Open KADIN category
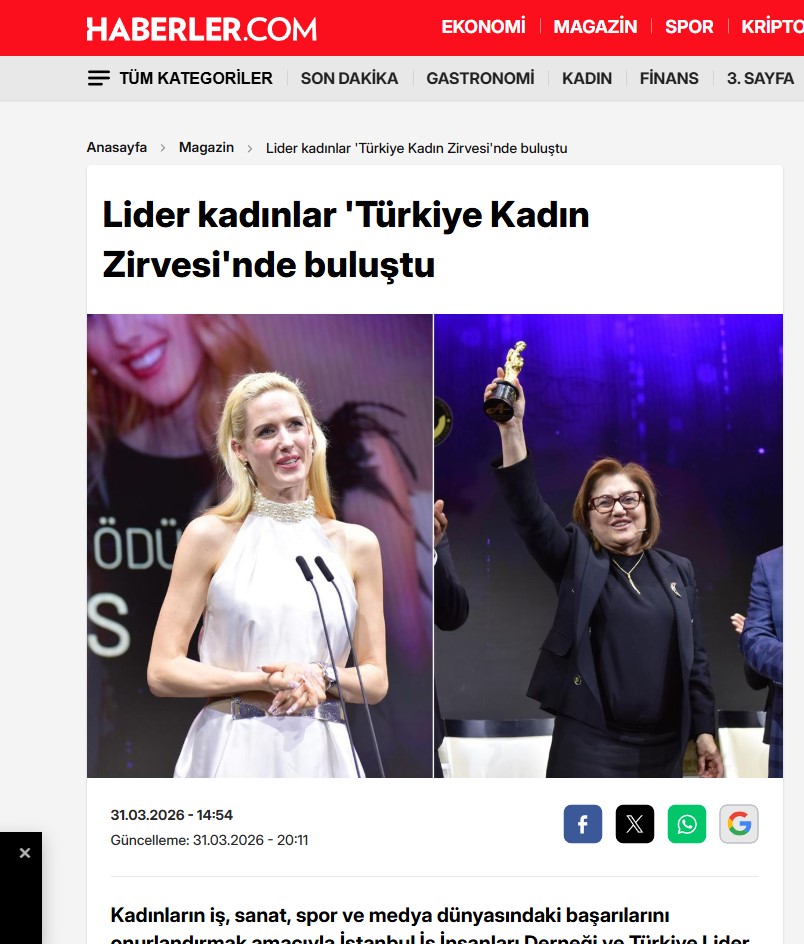The height and width of the screenshot is (944, 804). (587, 78)
